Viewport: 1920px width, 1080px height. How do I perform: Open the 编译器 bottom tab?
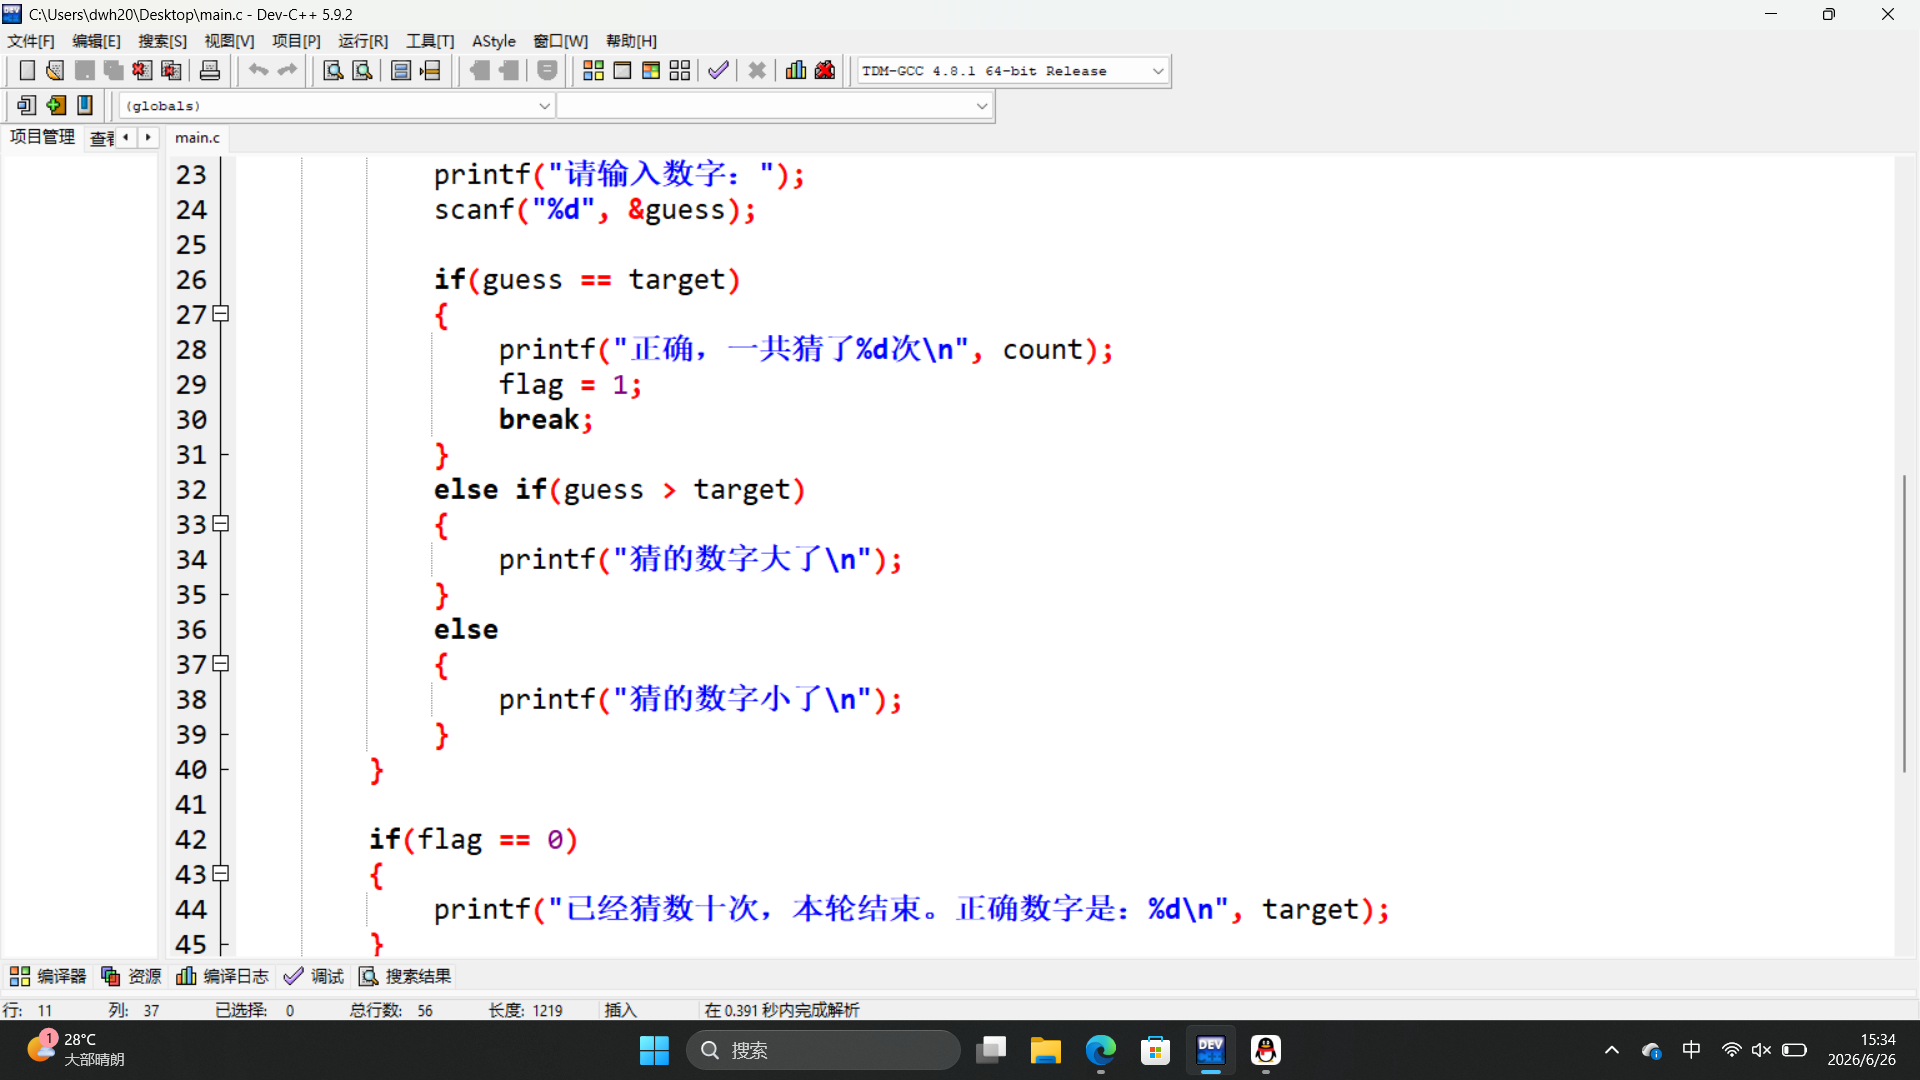[x=48, y=976]
